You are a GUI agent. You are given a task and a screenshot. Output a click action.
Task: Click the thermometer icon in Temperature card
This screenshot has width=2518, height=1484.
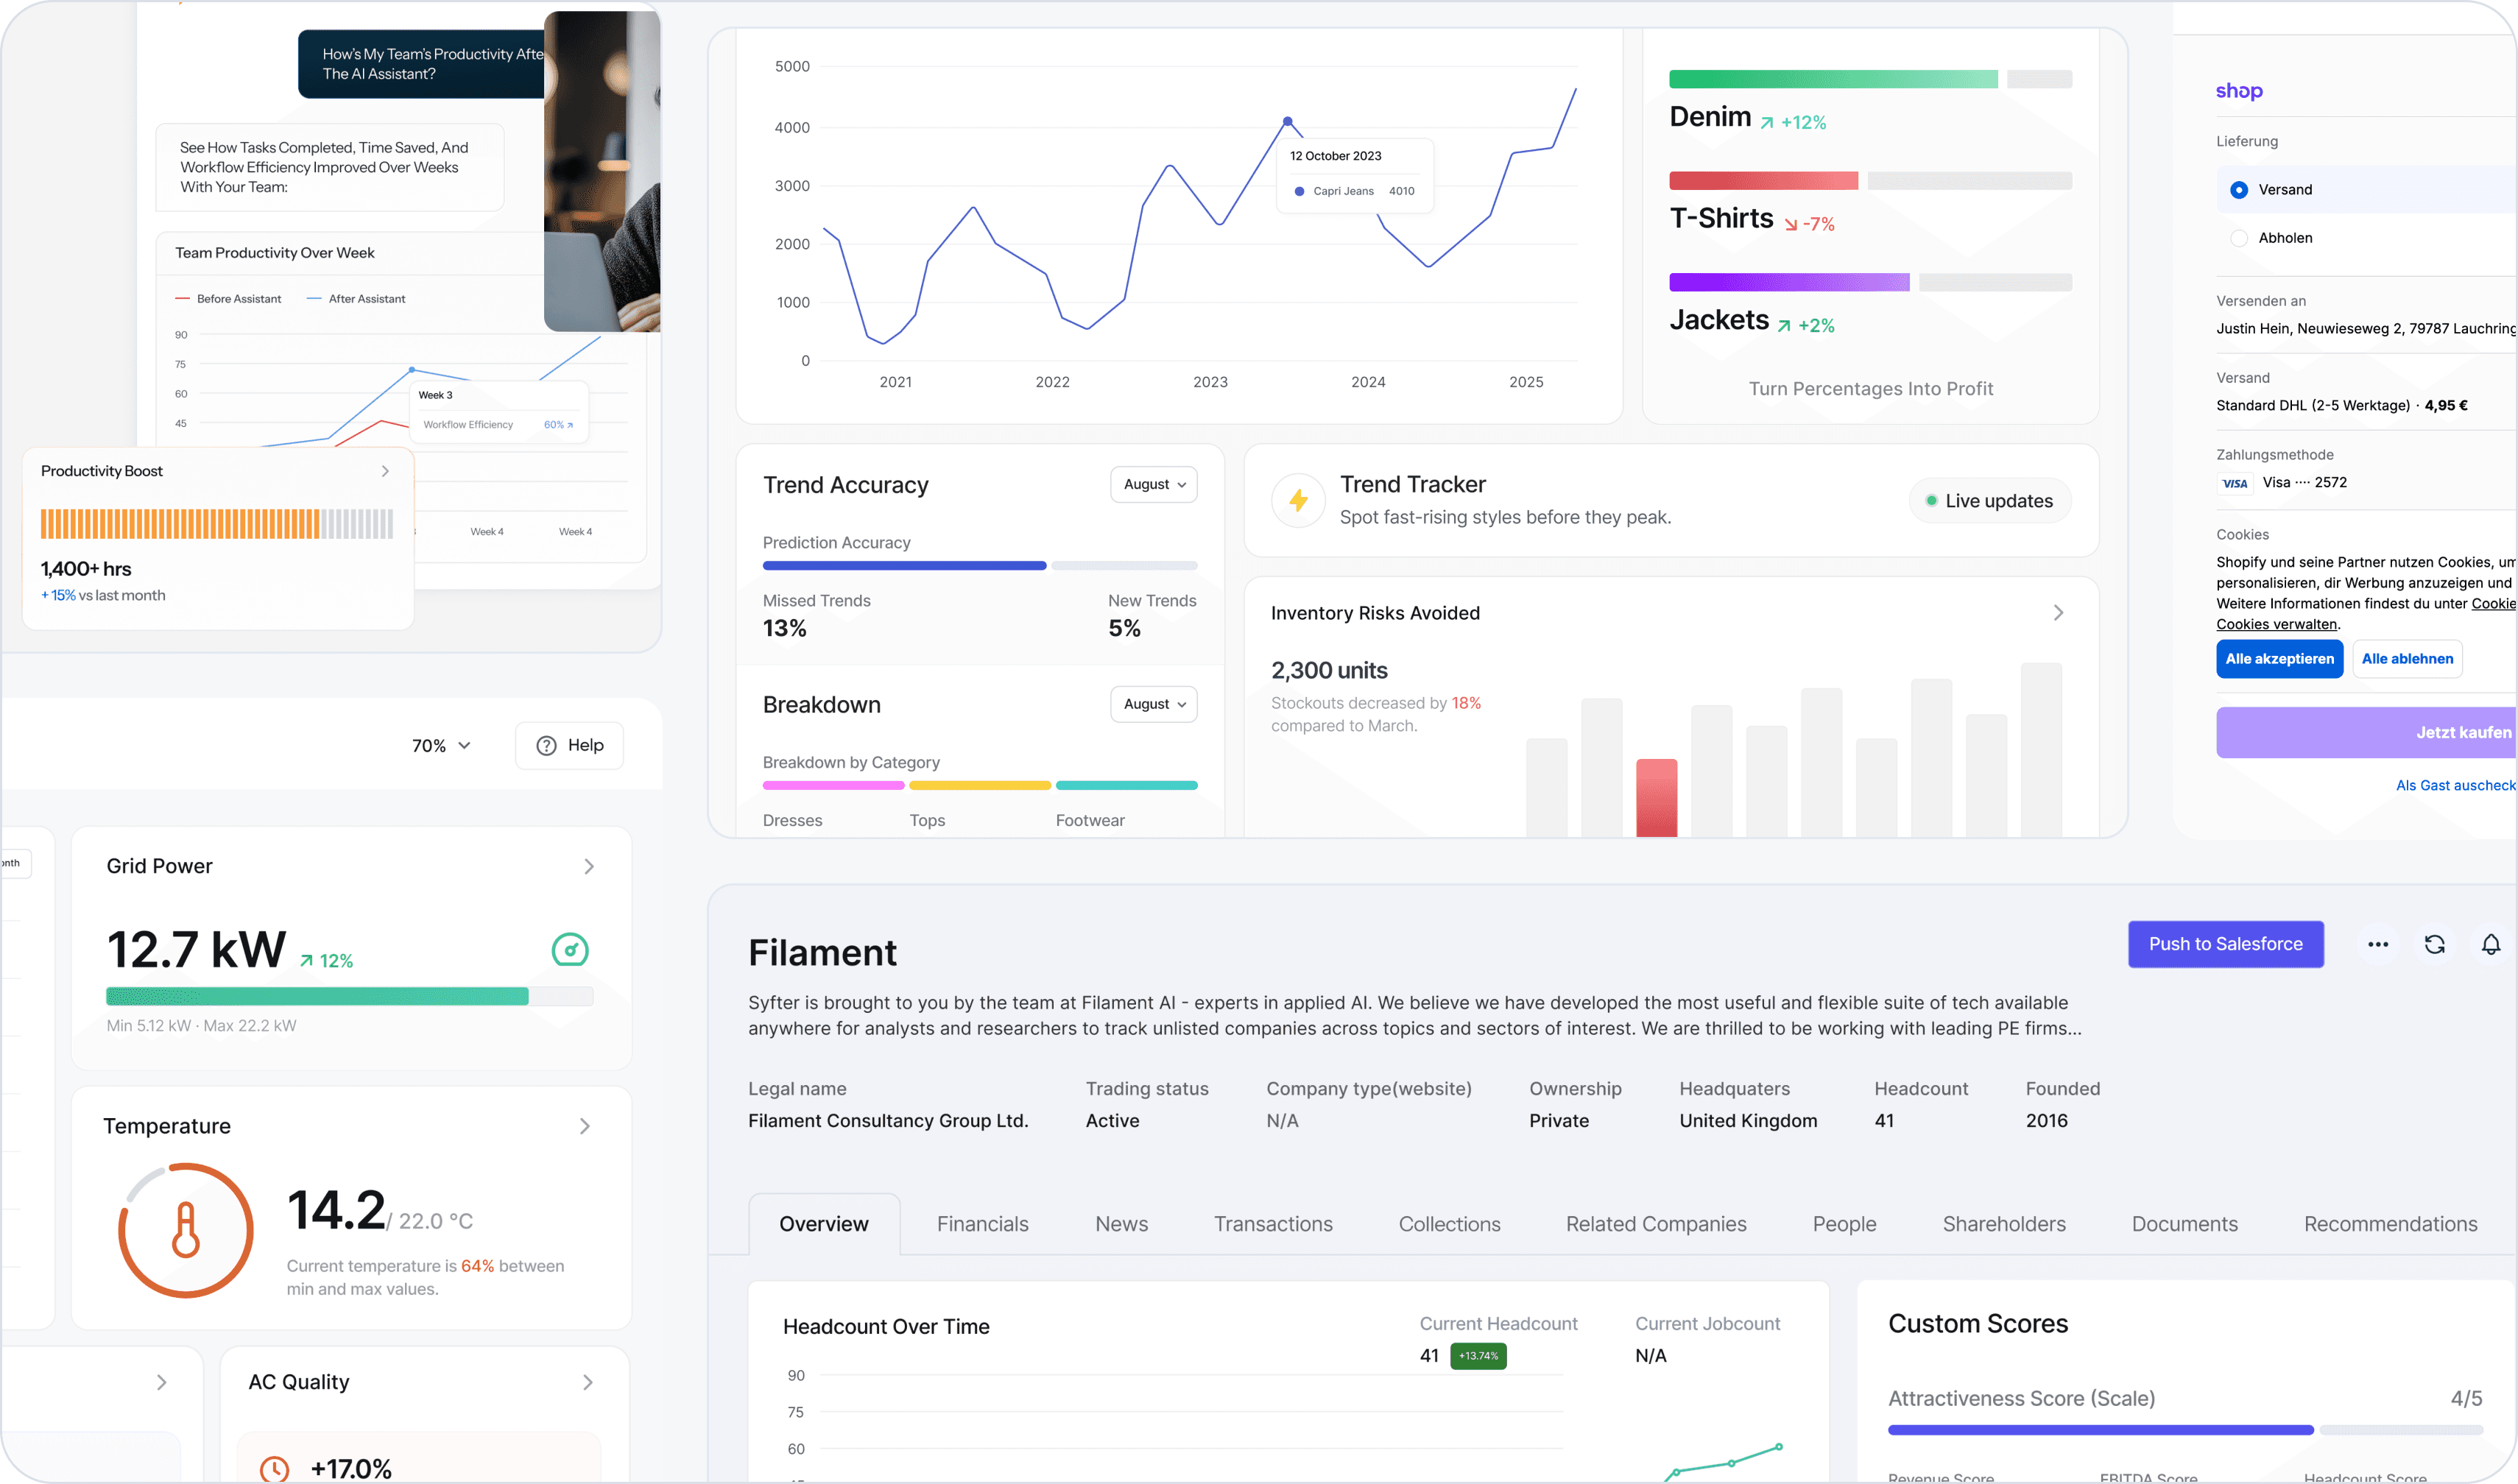click(186, 1230)
